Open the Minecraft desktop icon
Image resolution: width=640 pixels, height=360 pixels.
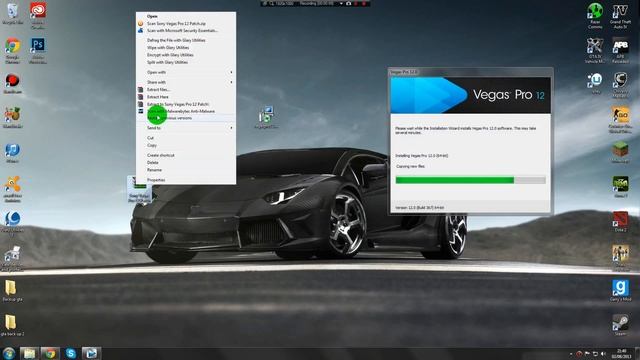pyautogui.click(x=620, y=153)
